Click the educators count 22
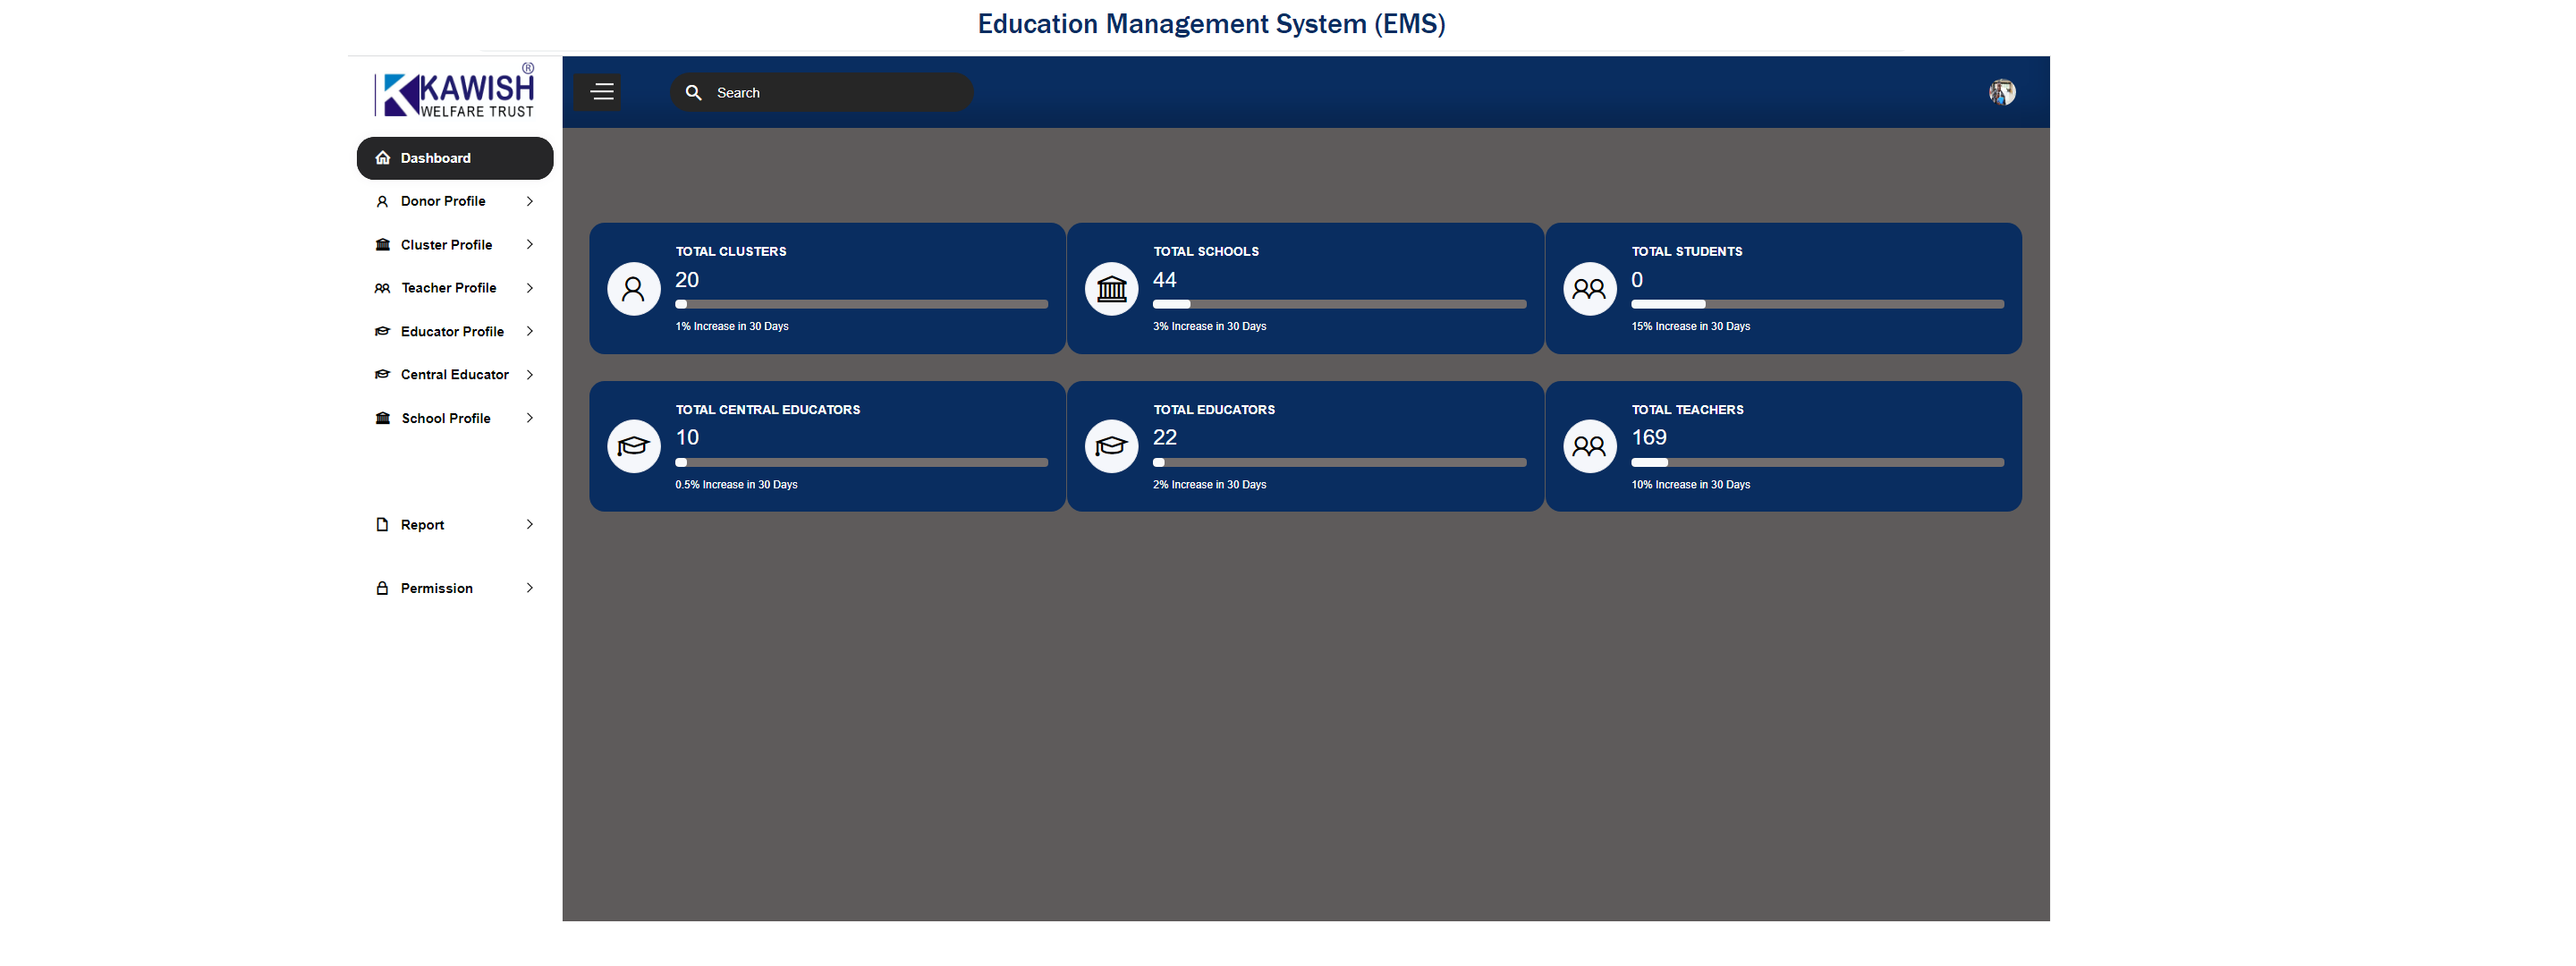The width and height of the screenshot is (2576, 966). coord(1165,437)
